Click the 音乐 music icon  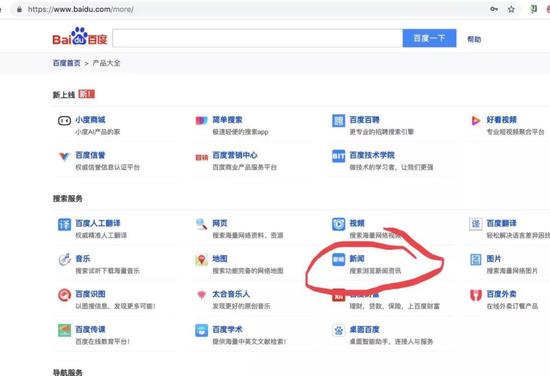tap(64, 260)
